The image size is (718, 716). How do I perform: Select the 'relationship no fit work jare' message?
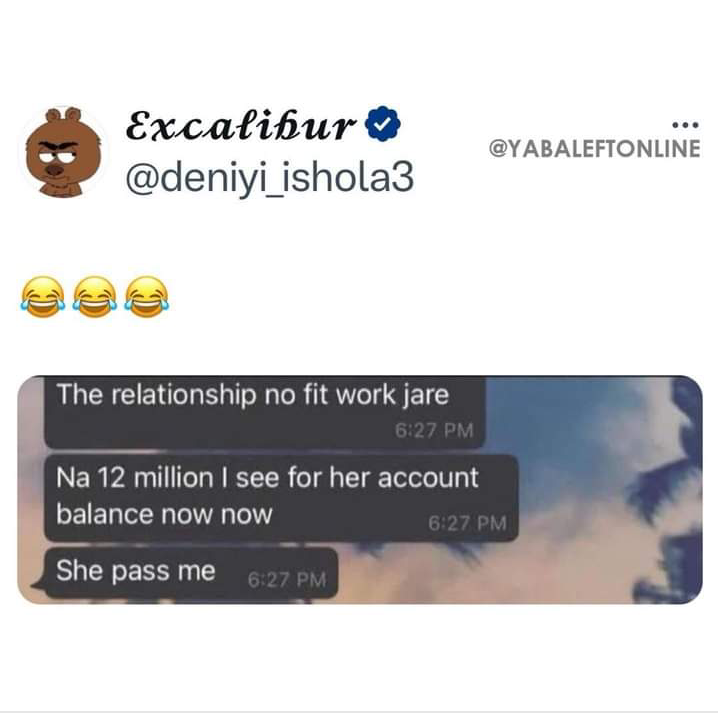pos(264,411)
